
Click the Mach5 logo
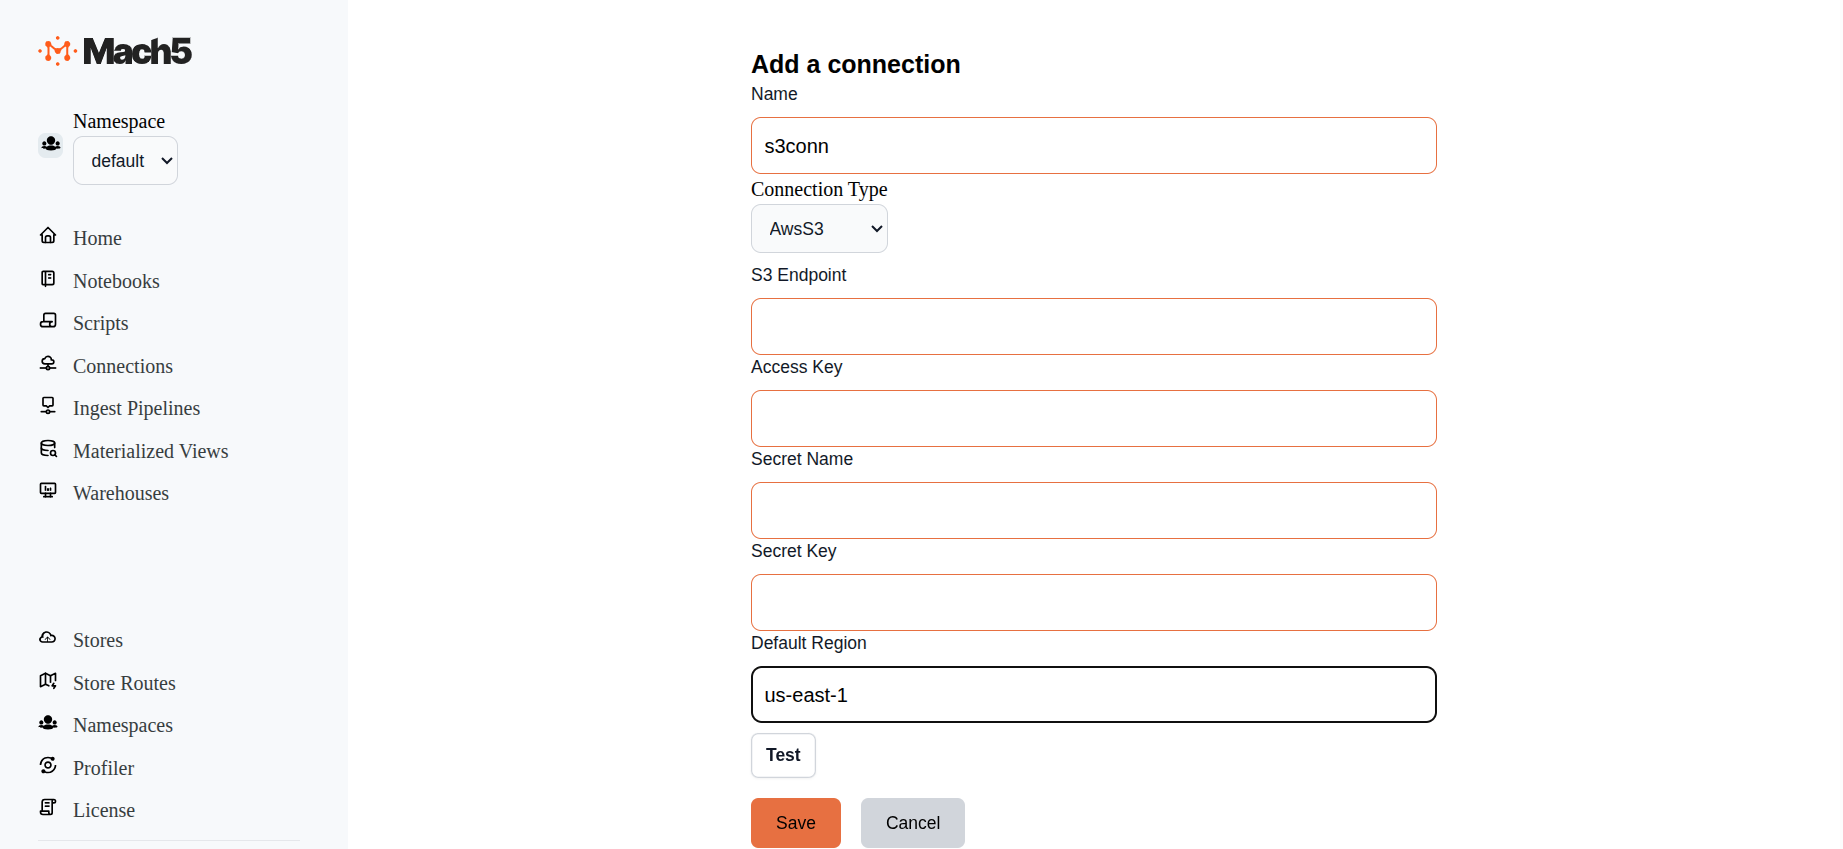114,51
